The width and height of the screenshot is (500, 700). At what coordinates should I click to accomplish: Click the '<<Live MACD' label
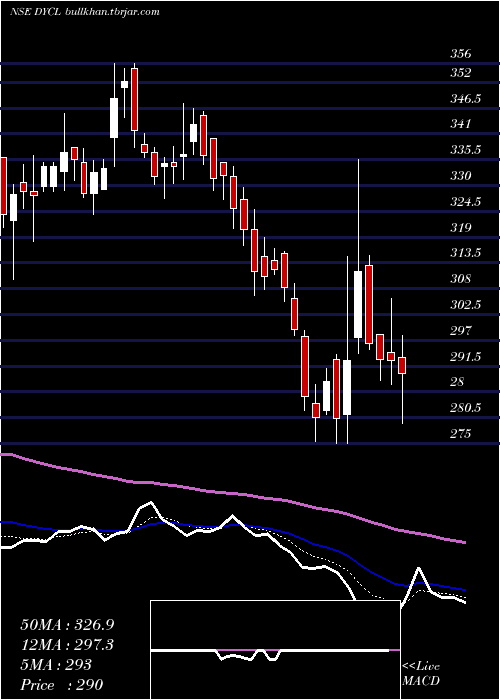pos(421,674)
